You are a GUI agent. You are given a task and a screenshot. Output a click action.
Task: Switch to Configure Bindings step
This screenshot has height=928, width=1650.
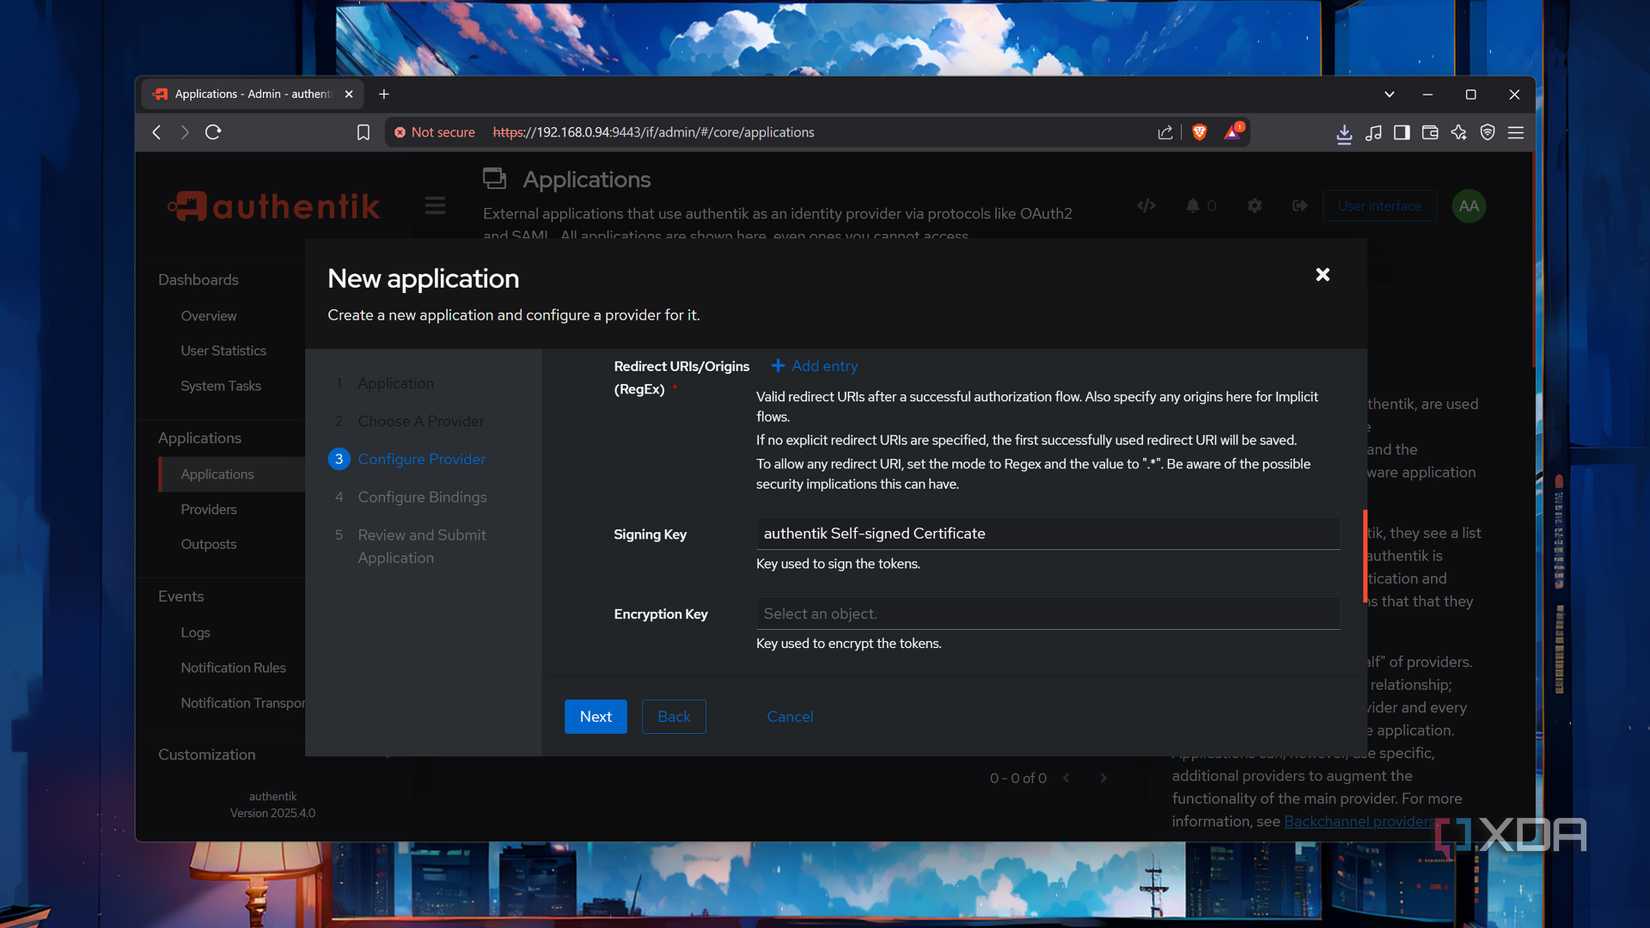tap(422, 496)
